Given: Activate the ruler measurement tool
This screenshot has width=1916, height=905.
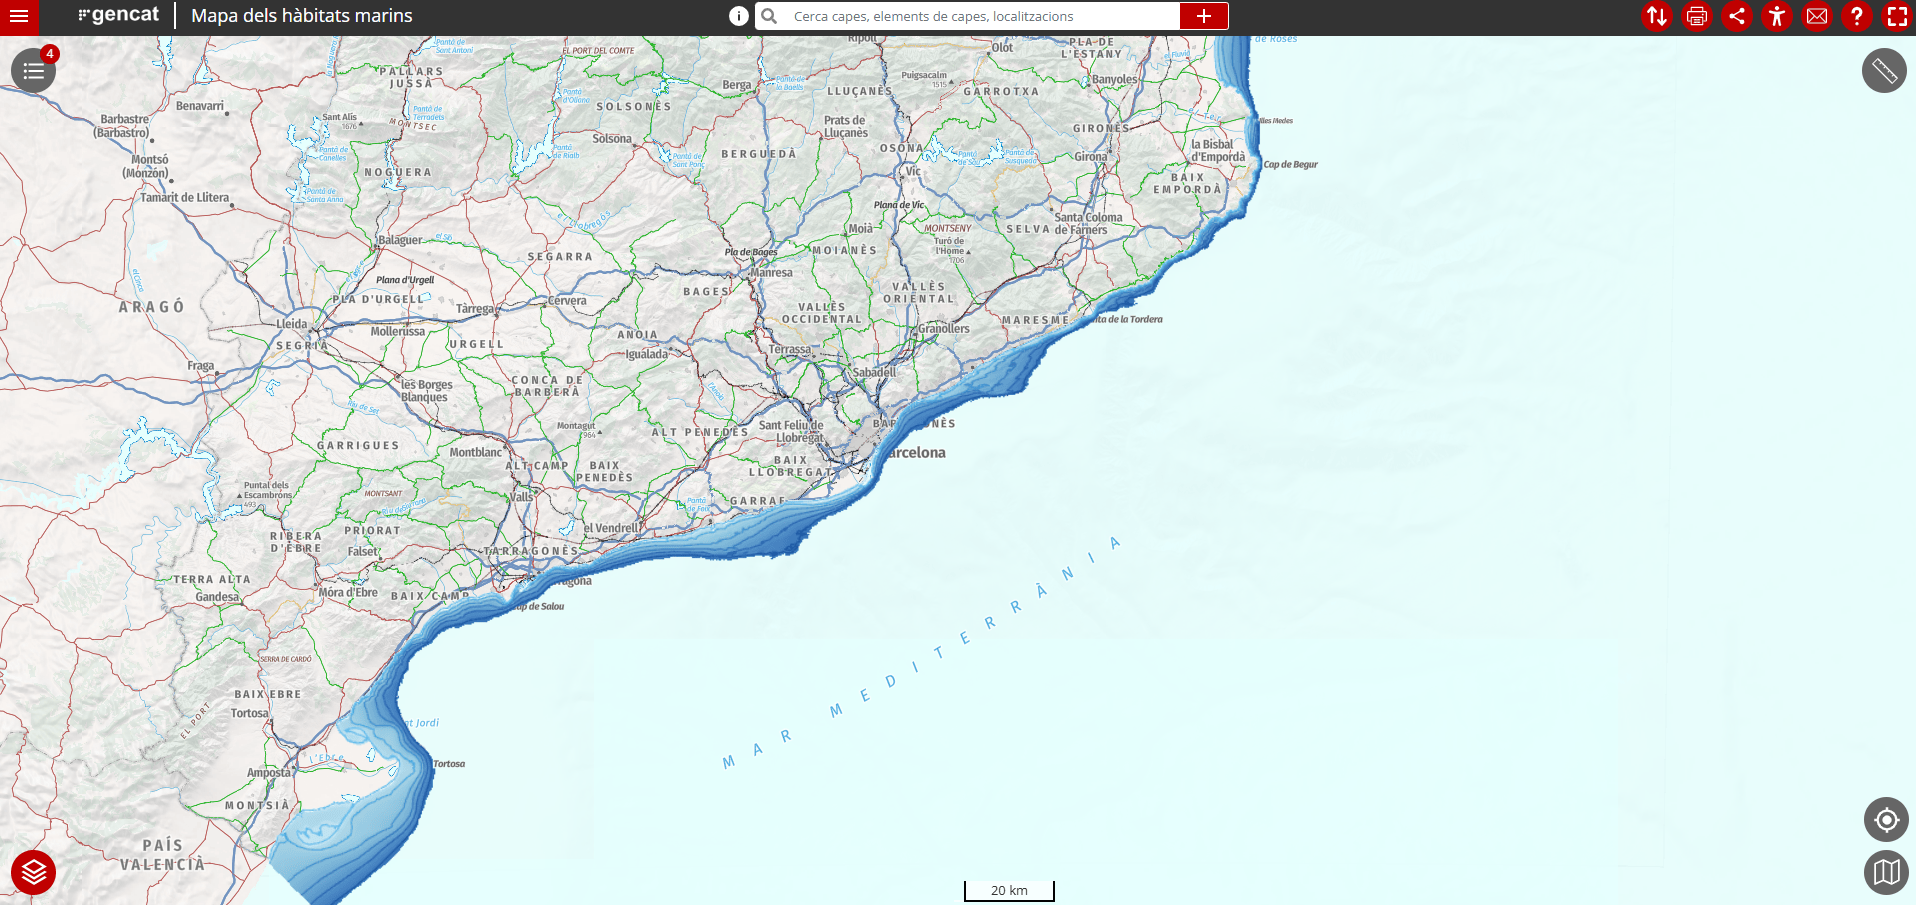Looking at the screenshot, I should pos(1884,71).
